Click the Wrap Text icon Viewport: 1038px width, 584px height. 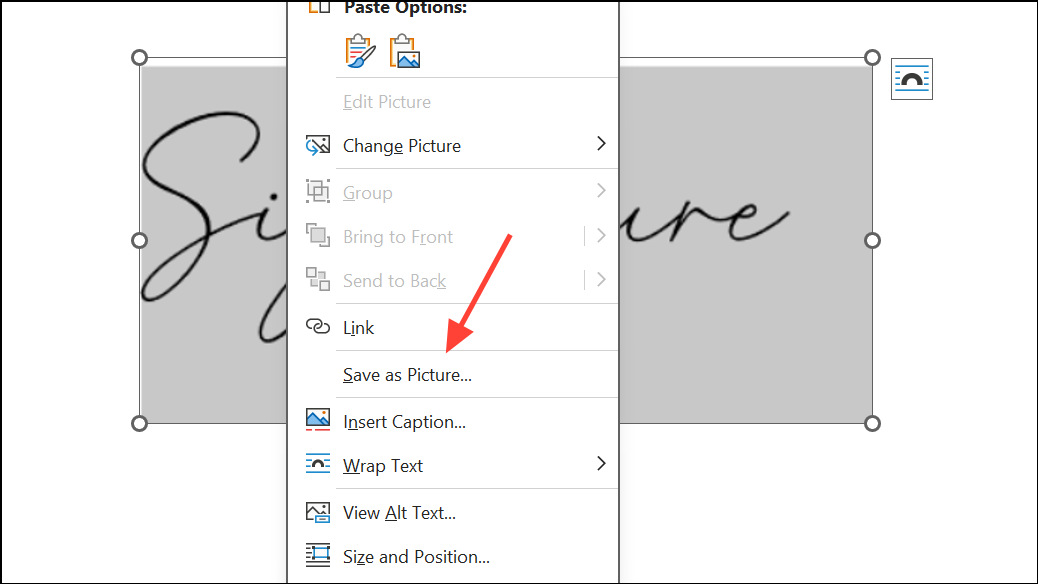click(317, 464)
